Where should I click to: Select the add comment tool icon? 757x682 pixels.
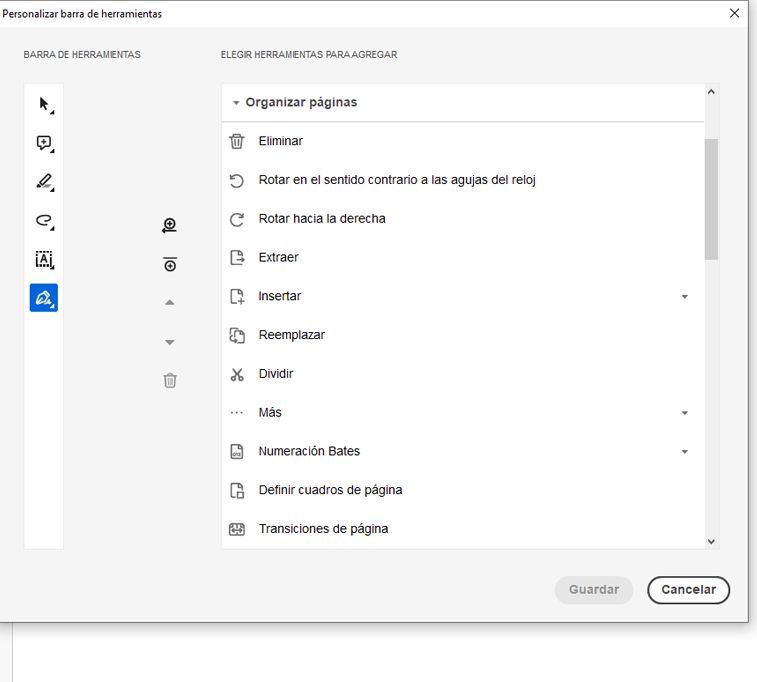point(44,143)
